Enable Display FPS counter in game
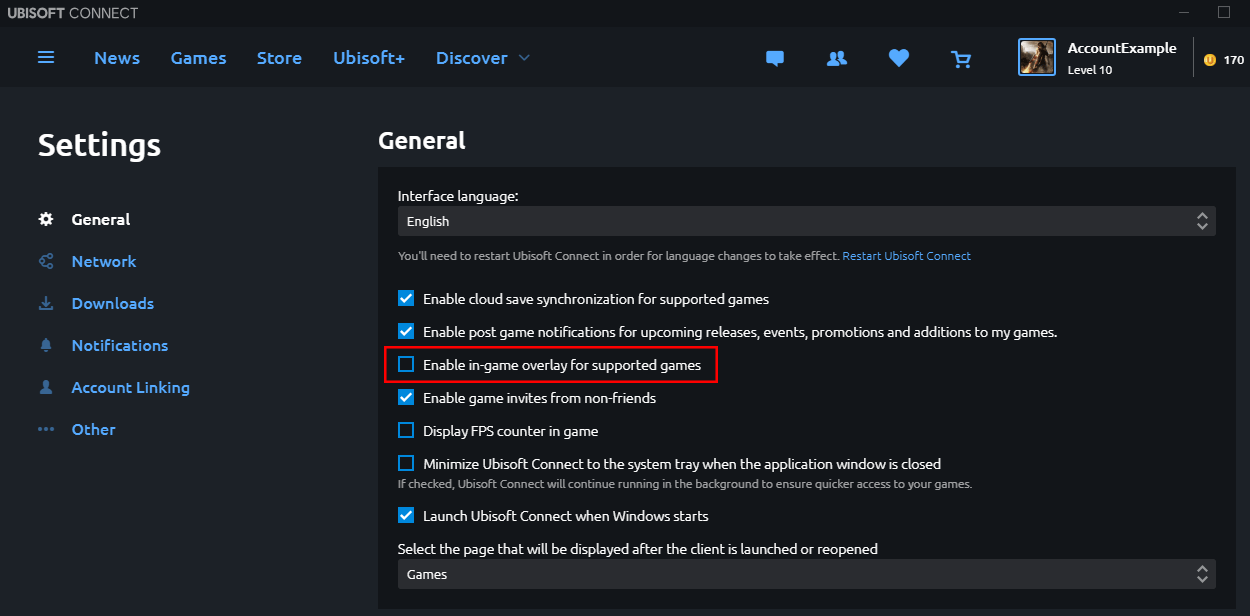 pos(406,431)
